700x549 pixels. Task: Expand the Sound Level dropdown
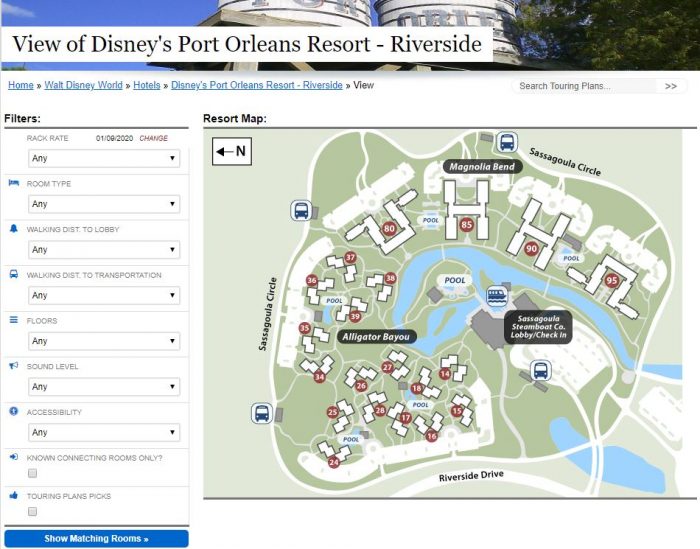pos(104,387)
